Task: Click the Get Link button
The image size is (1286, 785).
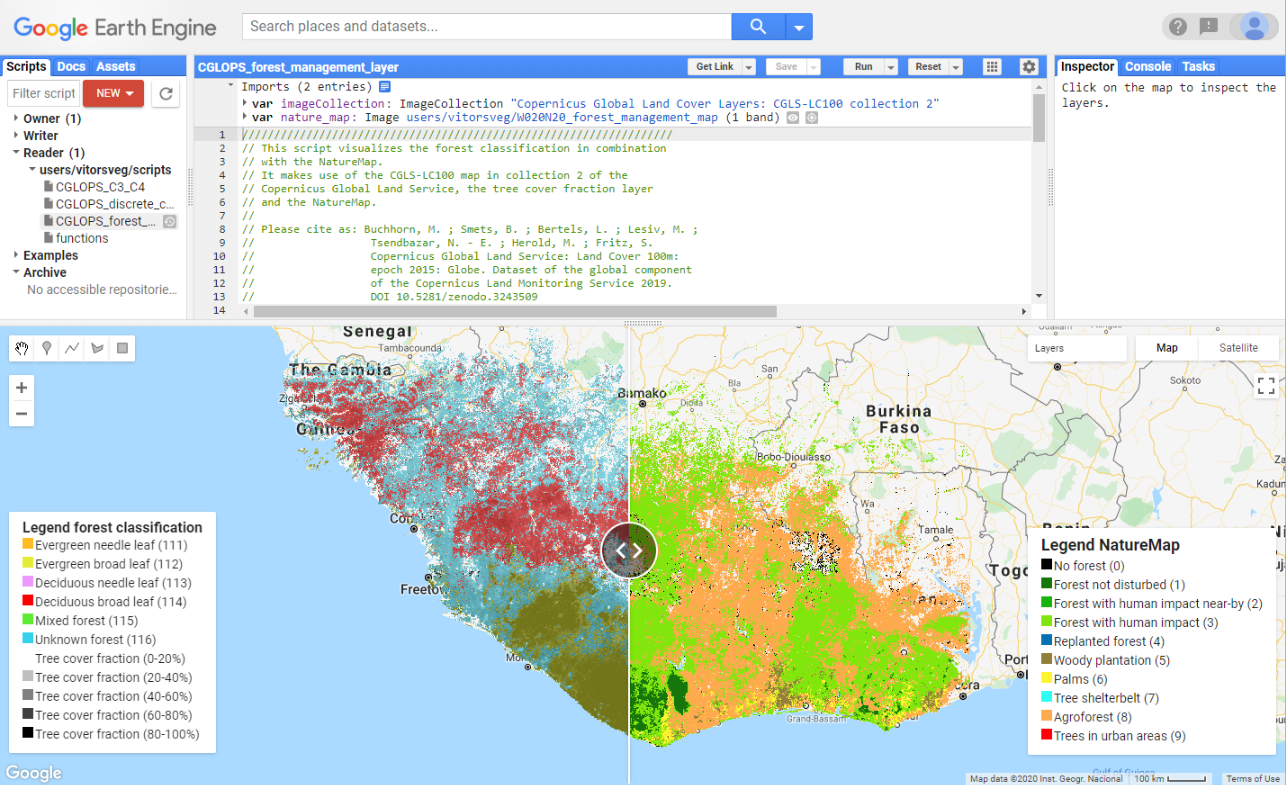Action: click(x=714, y=67)
